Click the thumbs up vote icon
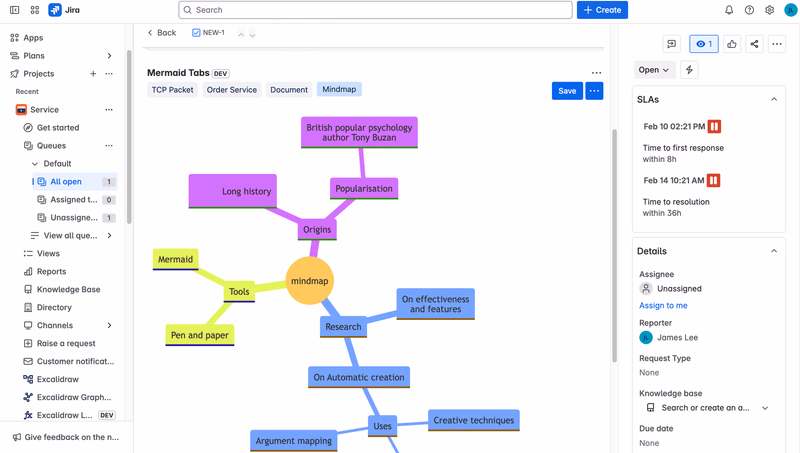This screenshot has width=800, height=453. 732,44
